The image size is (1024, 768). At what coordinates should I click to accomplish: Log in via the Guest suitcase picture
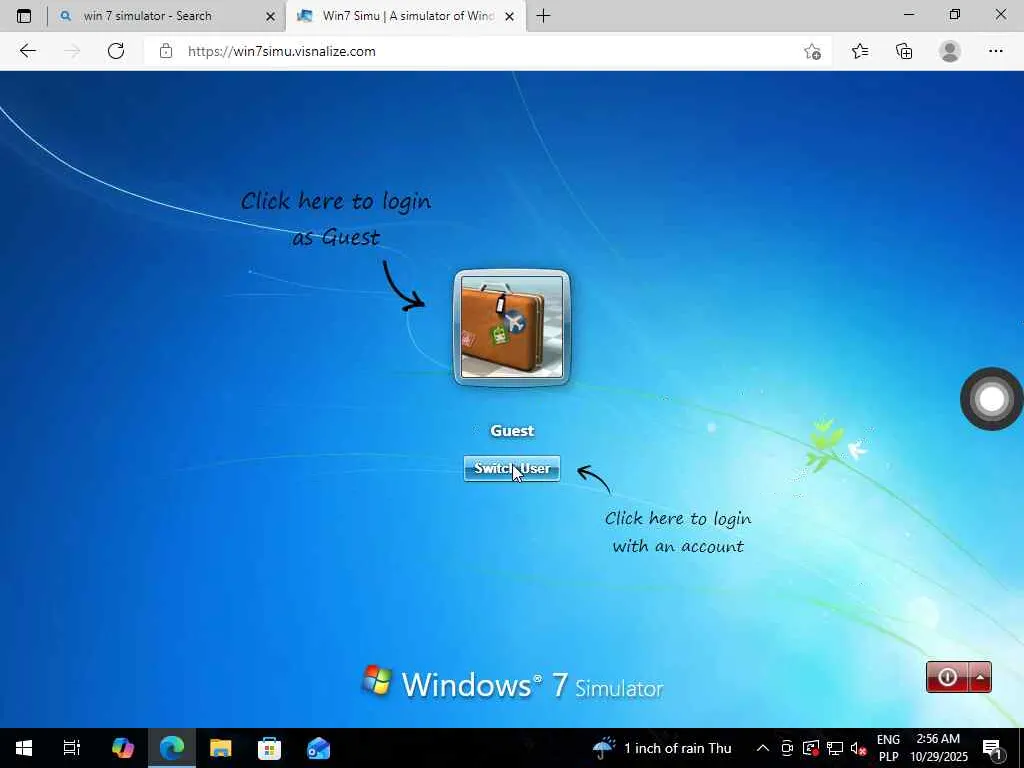coord(512,327)
